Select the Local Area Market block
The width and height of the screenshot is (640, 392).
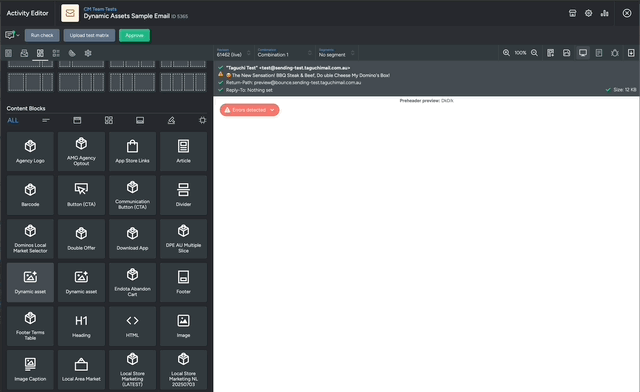81,370
